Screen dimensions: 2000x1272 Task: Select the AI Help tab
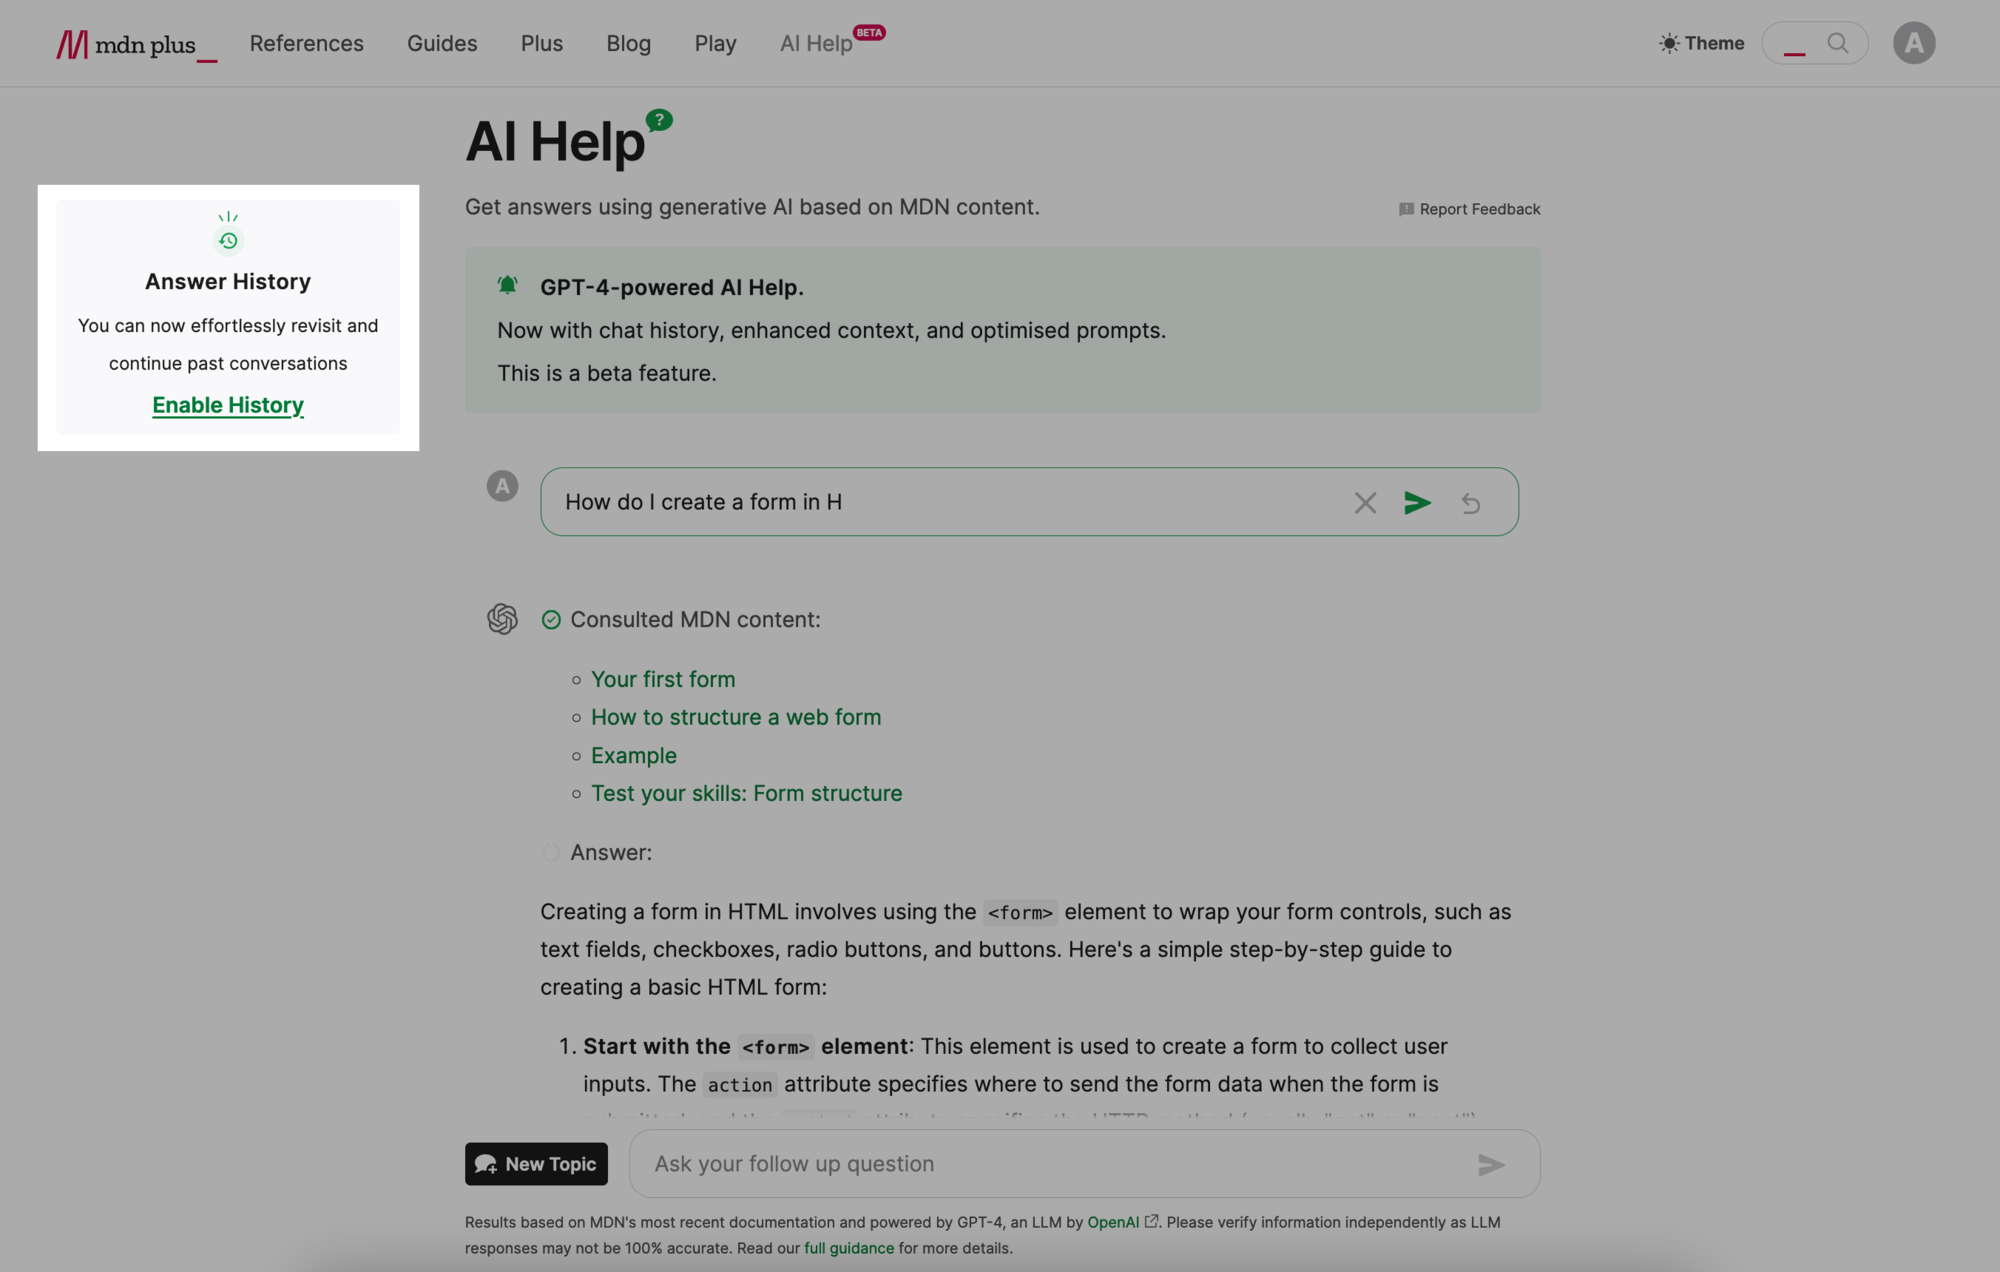point(815,42)
